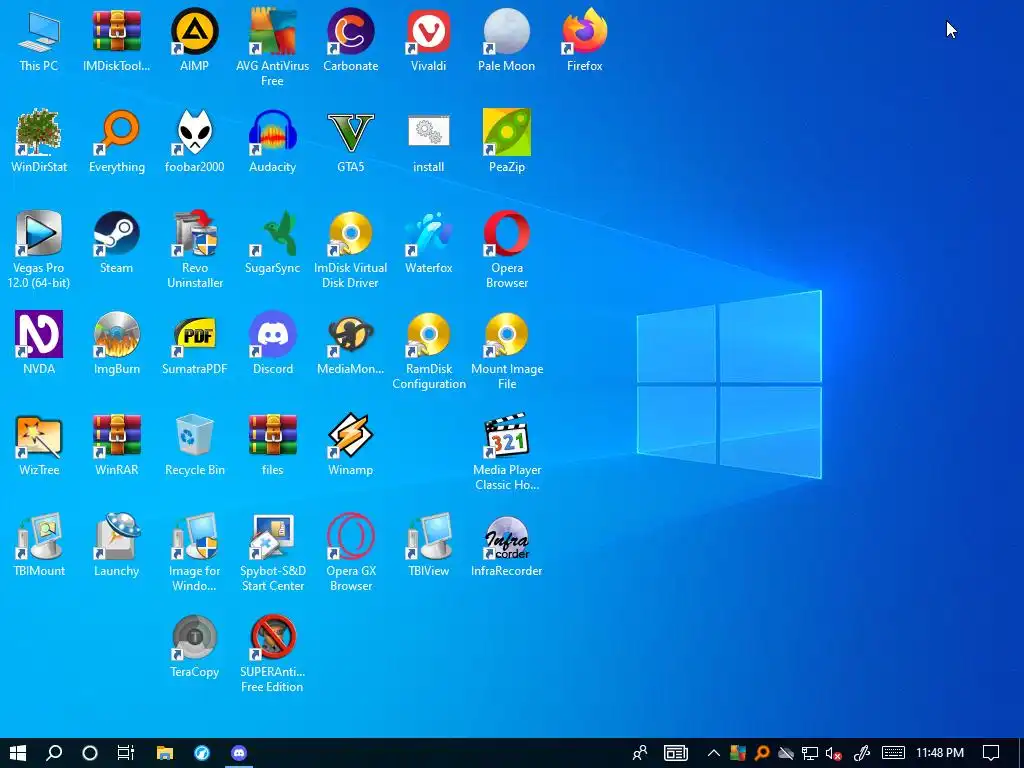The width and height of the screenshot is (1024, 768).
Task: Click the TBIView desktop shortcut
Action: pyautogui.click(x=428, y=546)
